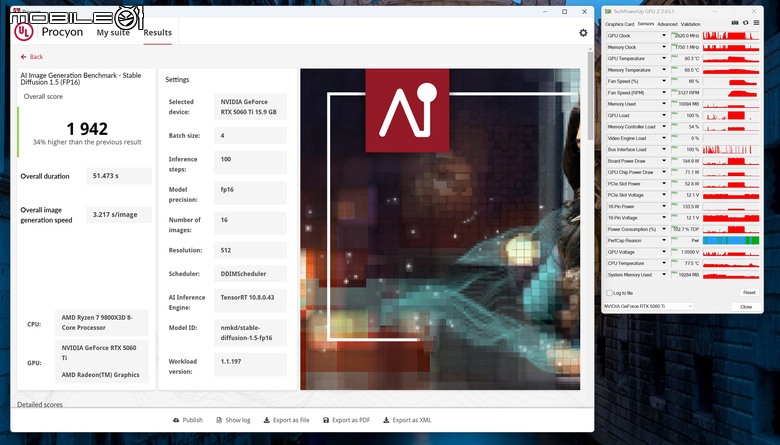Screen dimensions: 780x445
Task: Click the Inference steps value 100
Action: click(250, 163)
